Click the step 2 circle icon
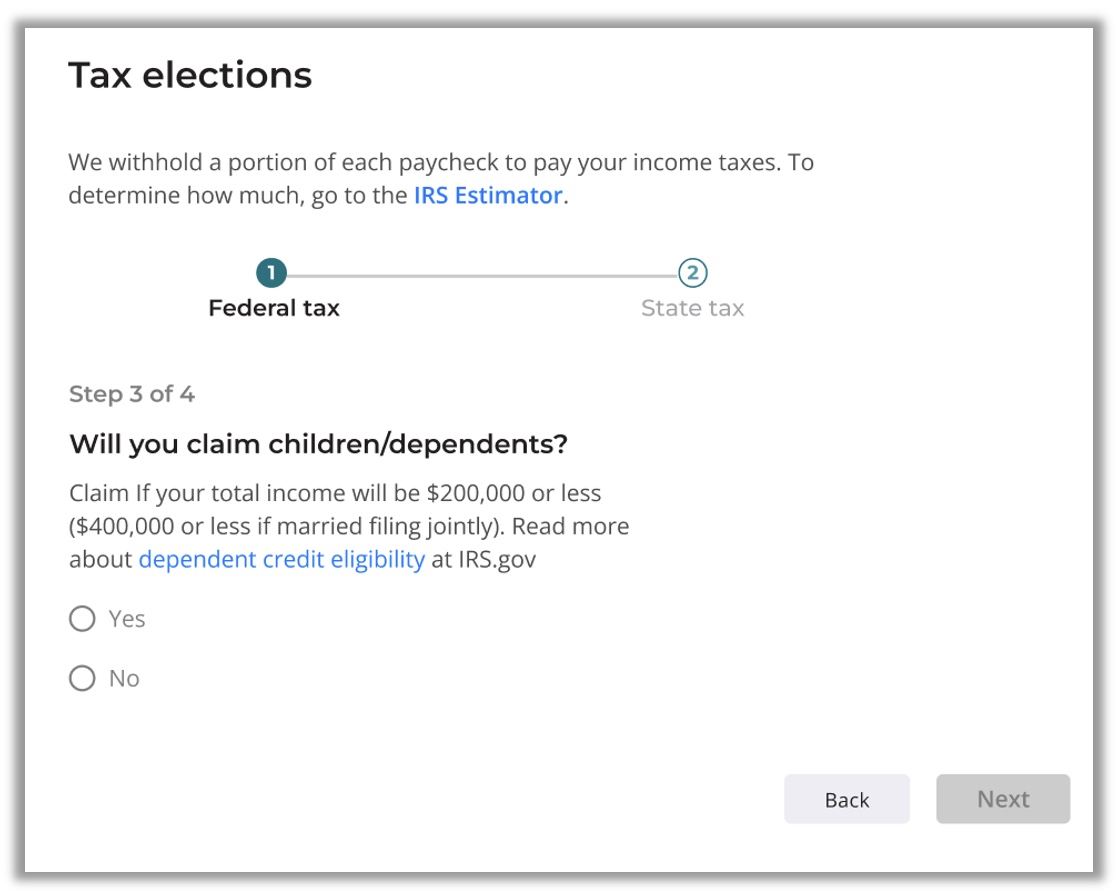1118x894 pixels. click(x=692, y=273)
